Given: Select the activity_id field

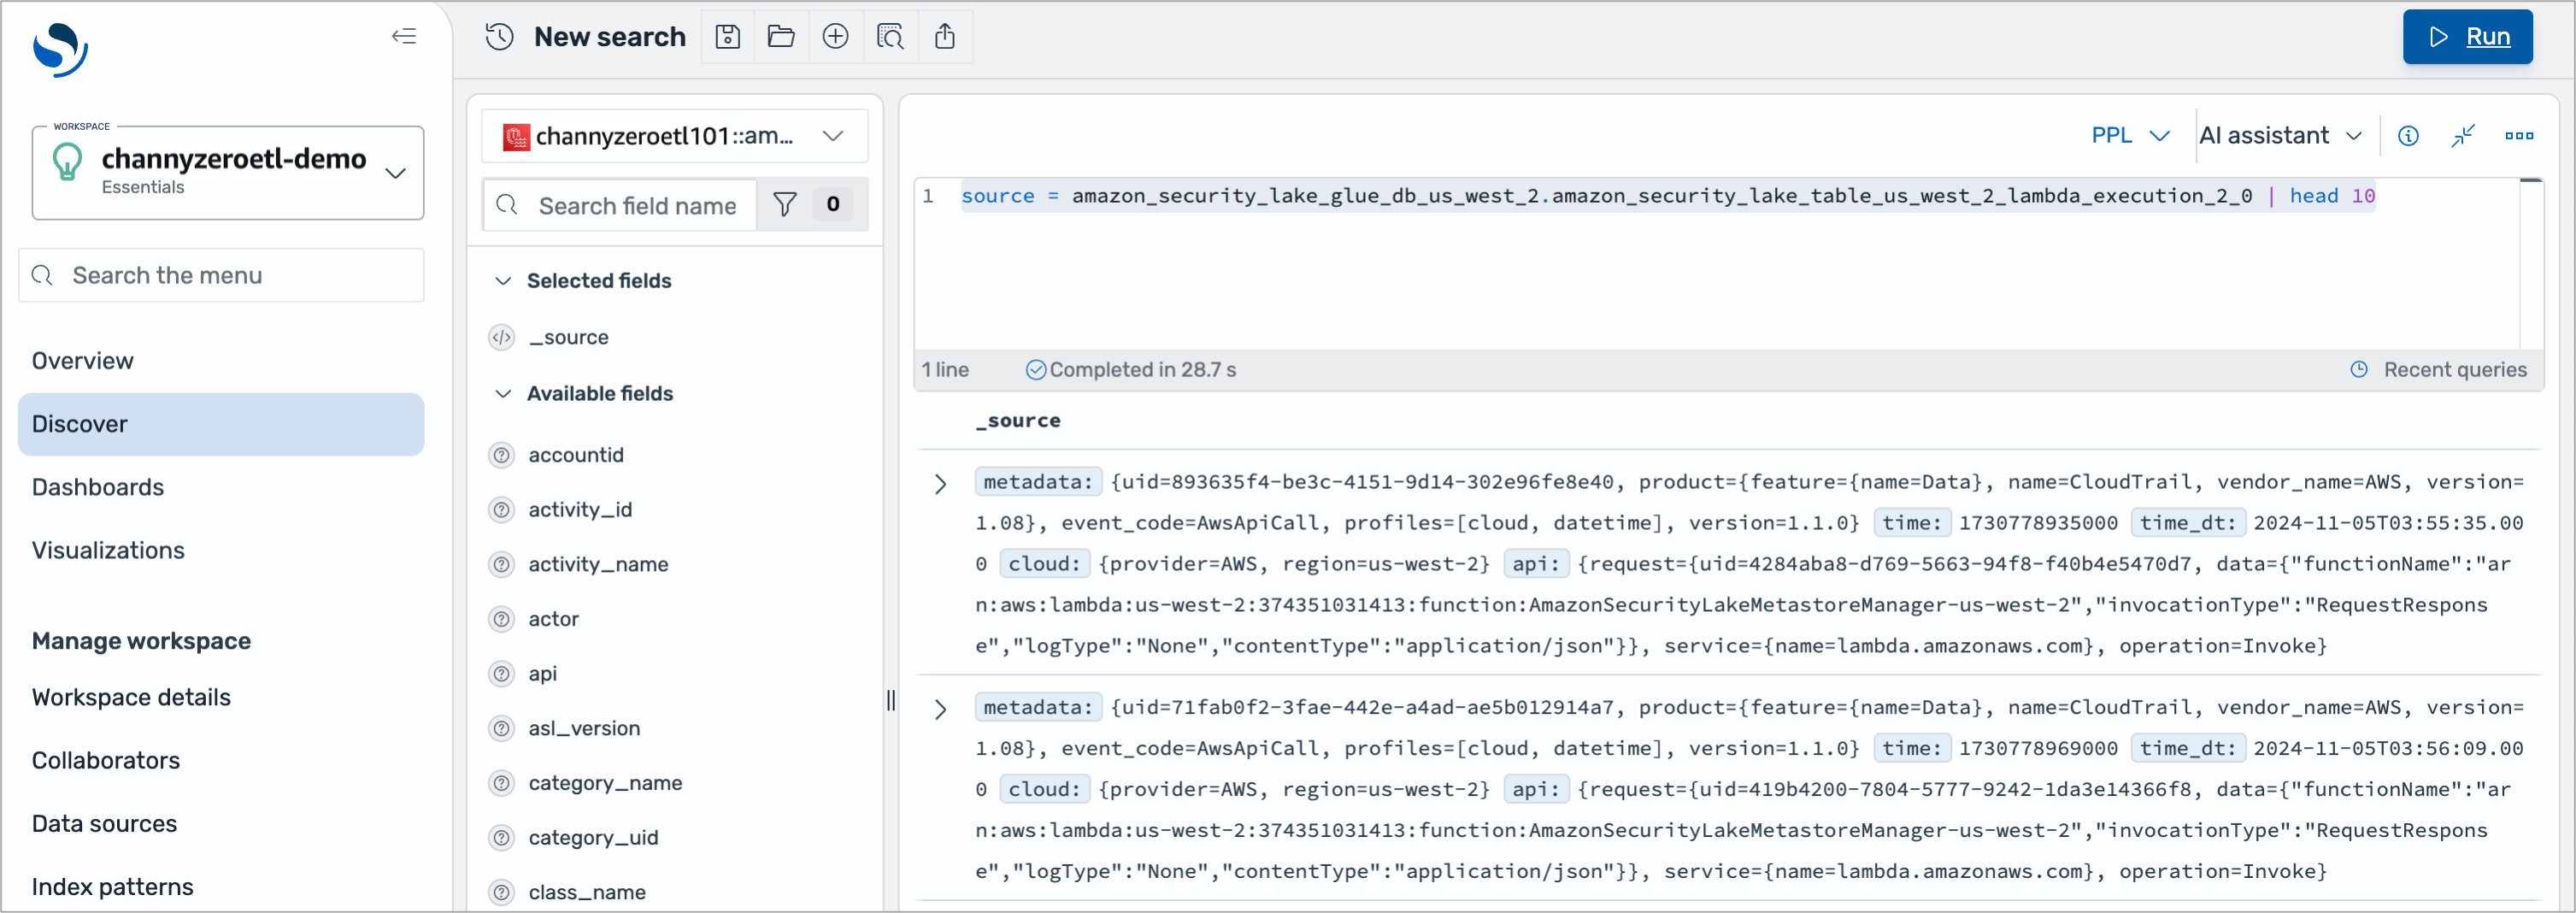Looking at the screenshot, I should point(580,510).
